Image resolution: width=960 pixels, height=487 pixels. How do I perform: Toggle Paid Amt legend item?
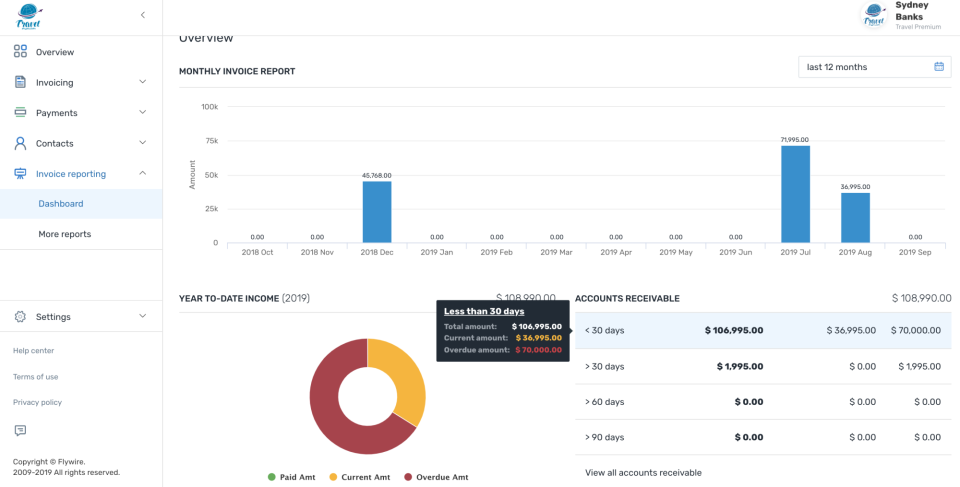click(292, 477)
